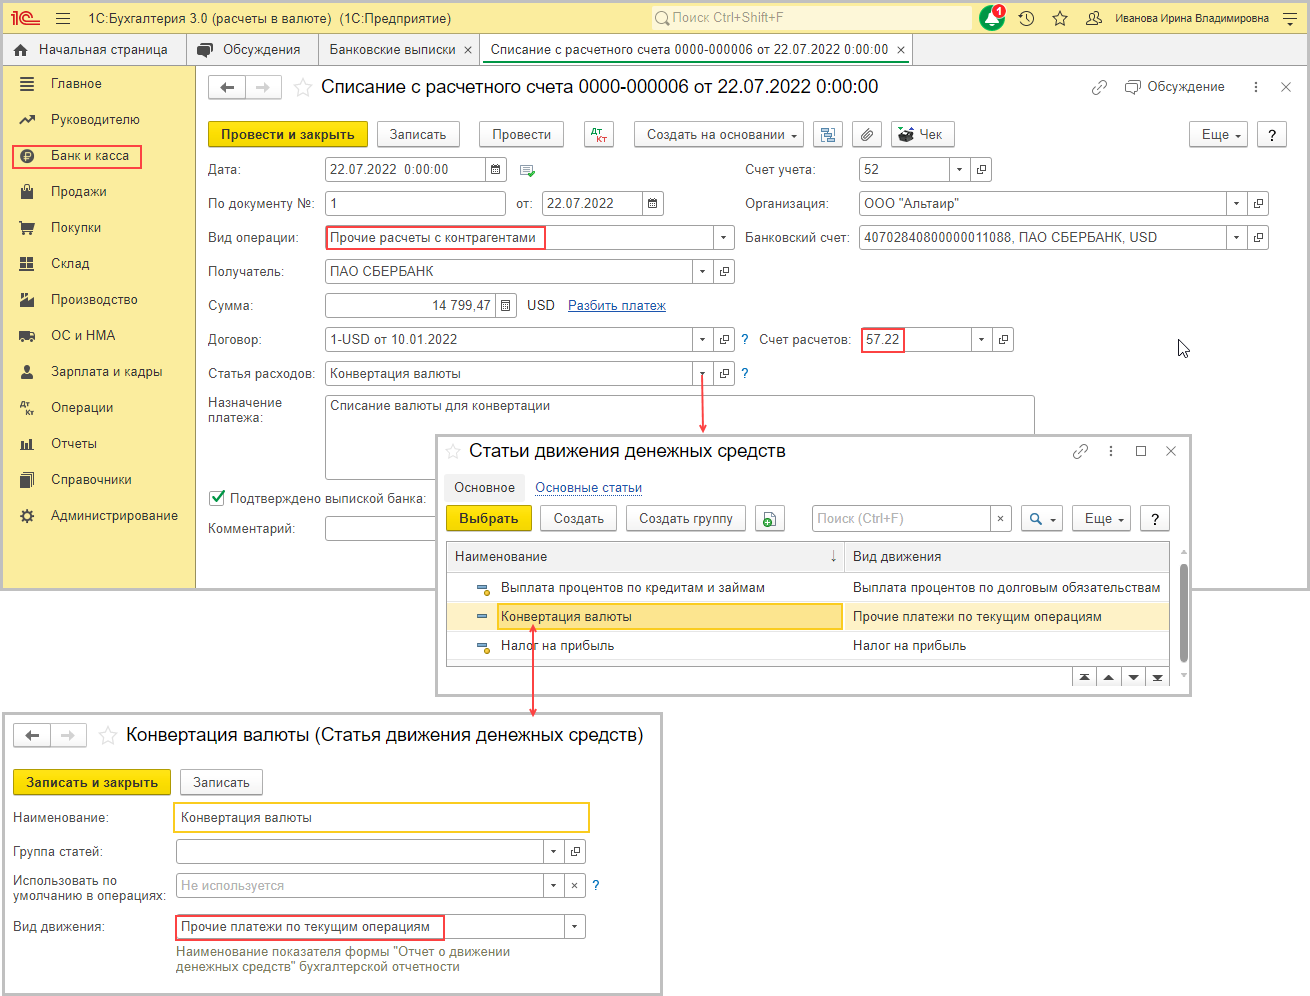Expand the Группа статей dropdown
The width and height of the screenshot is (1310, 996).
(x=553, y=852)
